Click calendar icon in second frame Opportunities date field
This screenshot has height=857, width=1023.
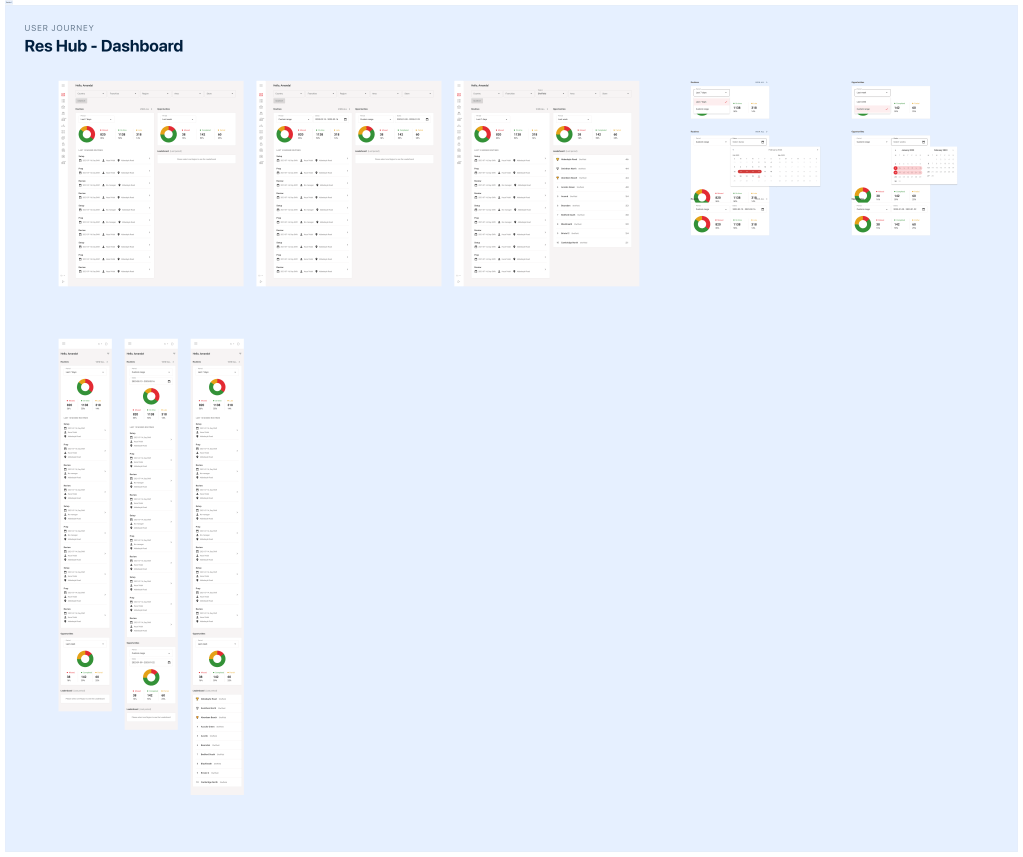click(x=427, y=119)
